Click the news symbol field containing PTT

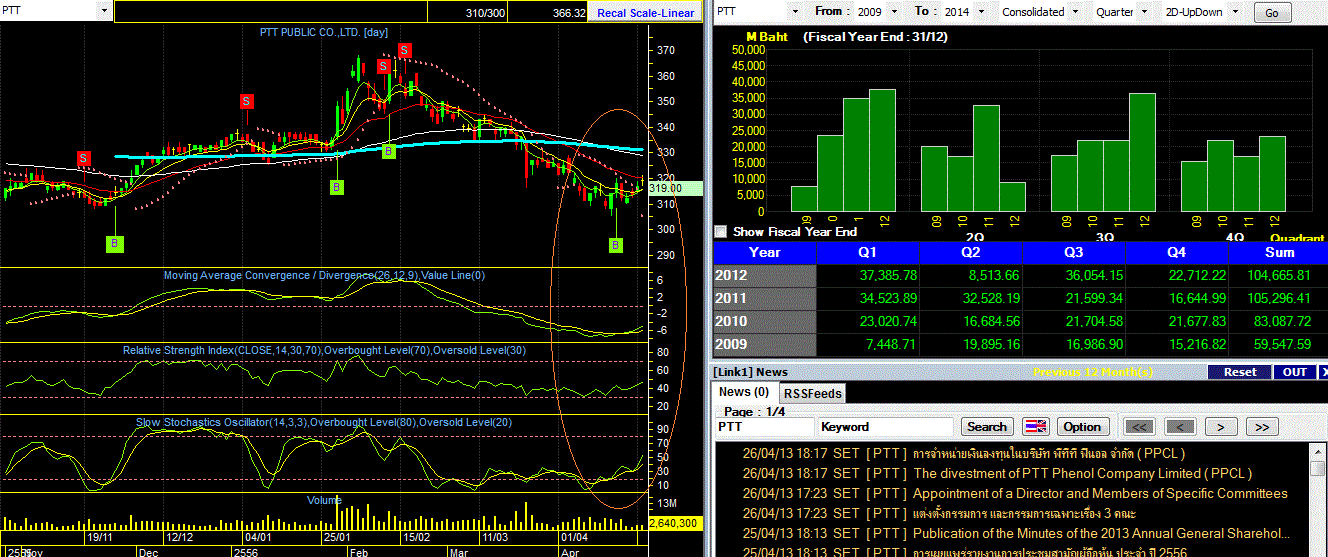pyautogui.click(x=764, y=427)
